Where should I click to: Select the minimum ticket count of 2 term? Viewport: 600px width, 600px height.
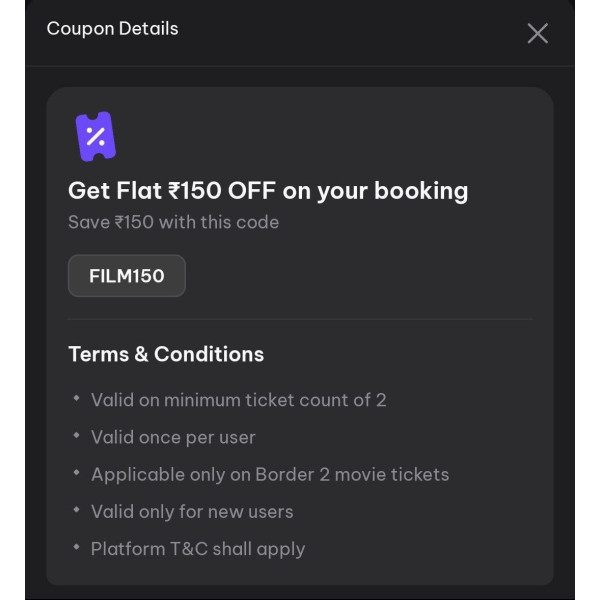point(238,400)
